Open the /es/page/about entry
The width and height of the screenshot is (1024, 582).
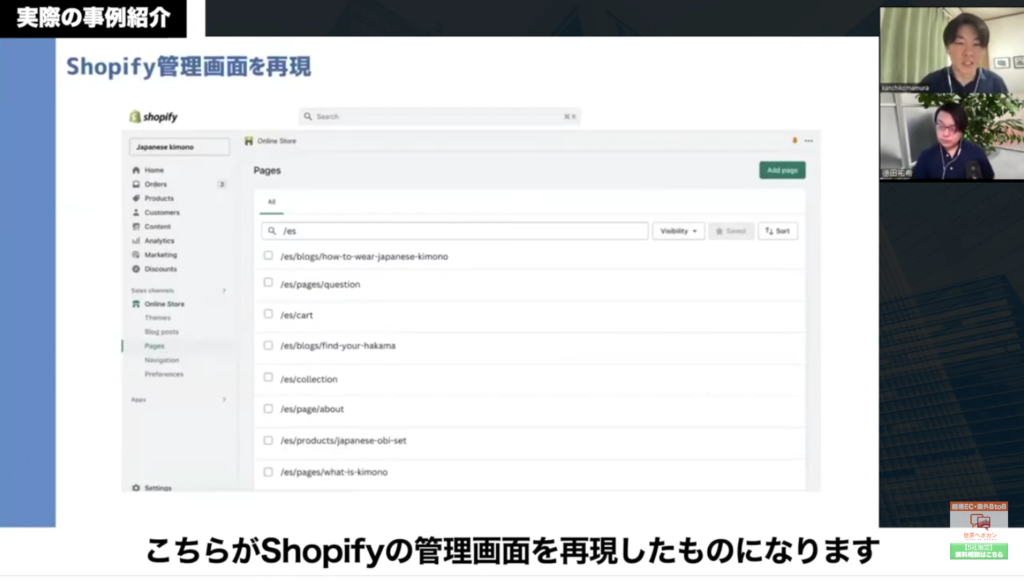312,409
